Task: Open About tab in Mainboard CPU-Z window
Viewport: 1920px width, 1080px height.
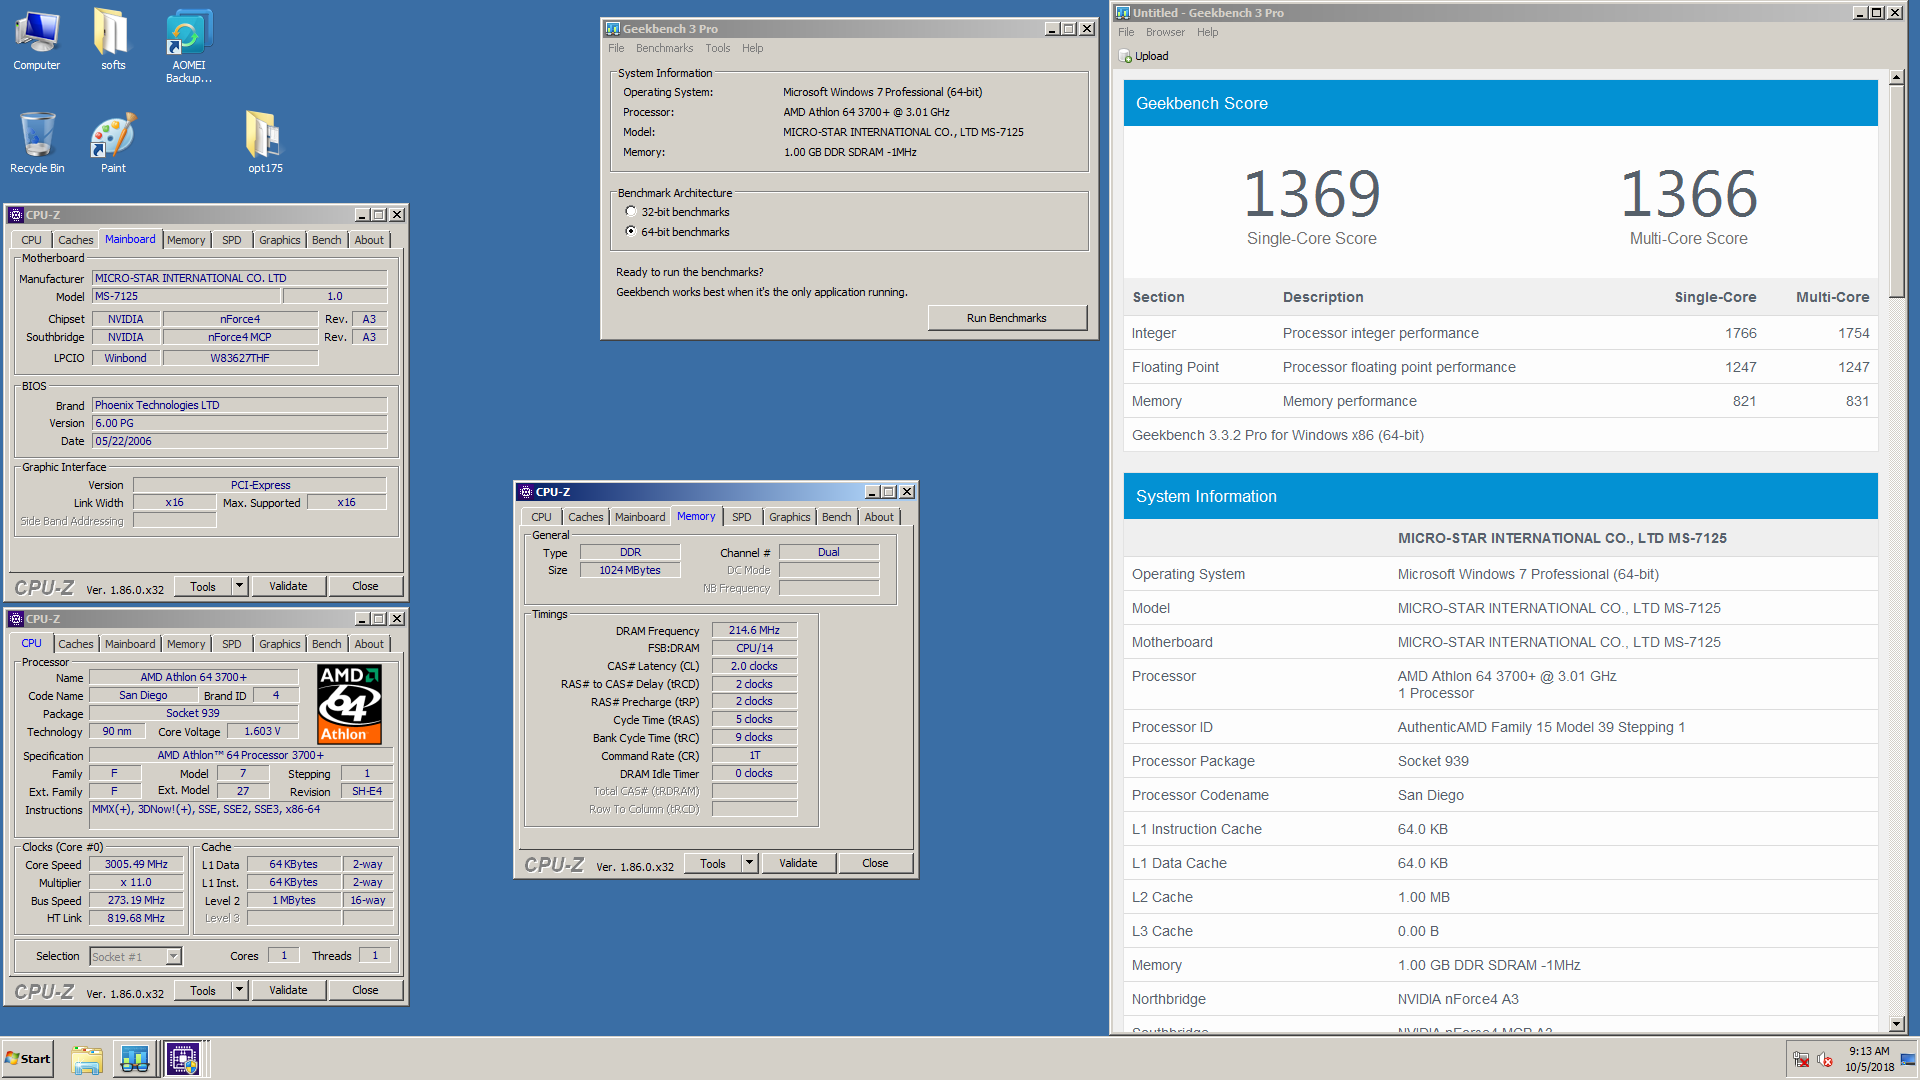Action: click(x=369, y=240)
